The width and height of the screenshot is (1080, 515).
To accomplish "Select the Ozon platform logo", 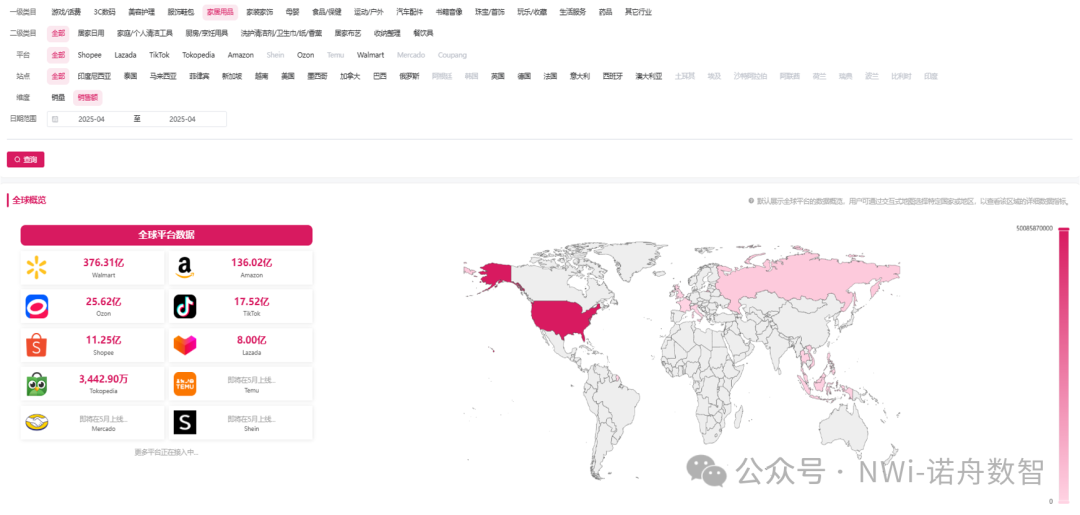I will click(37, 306).
